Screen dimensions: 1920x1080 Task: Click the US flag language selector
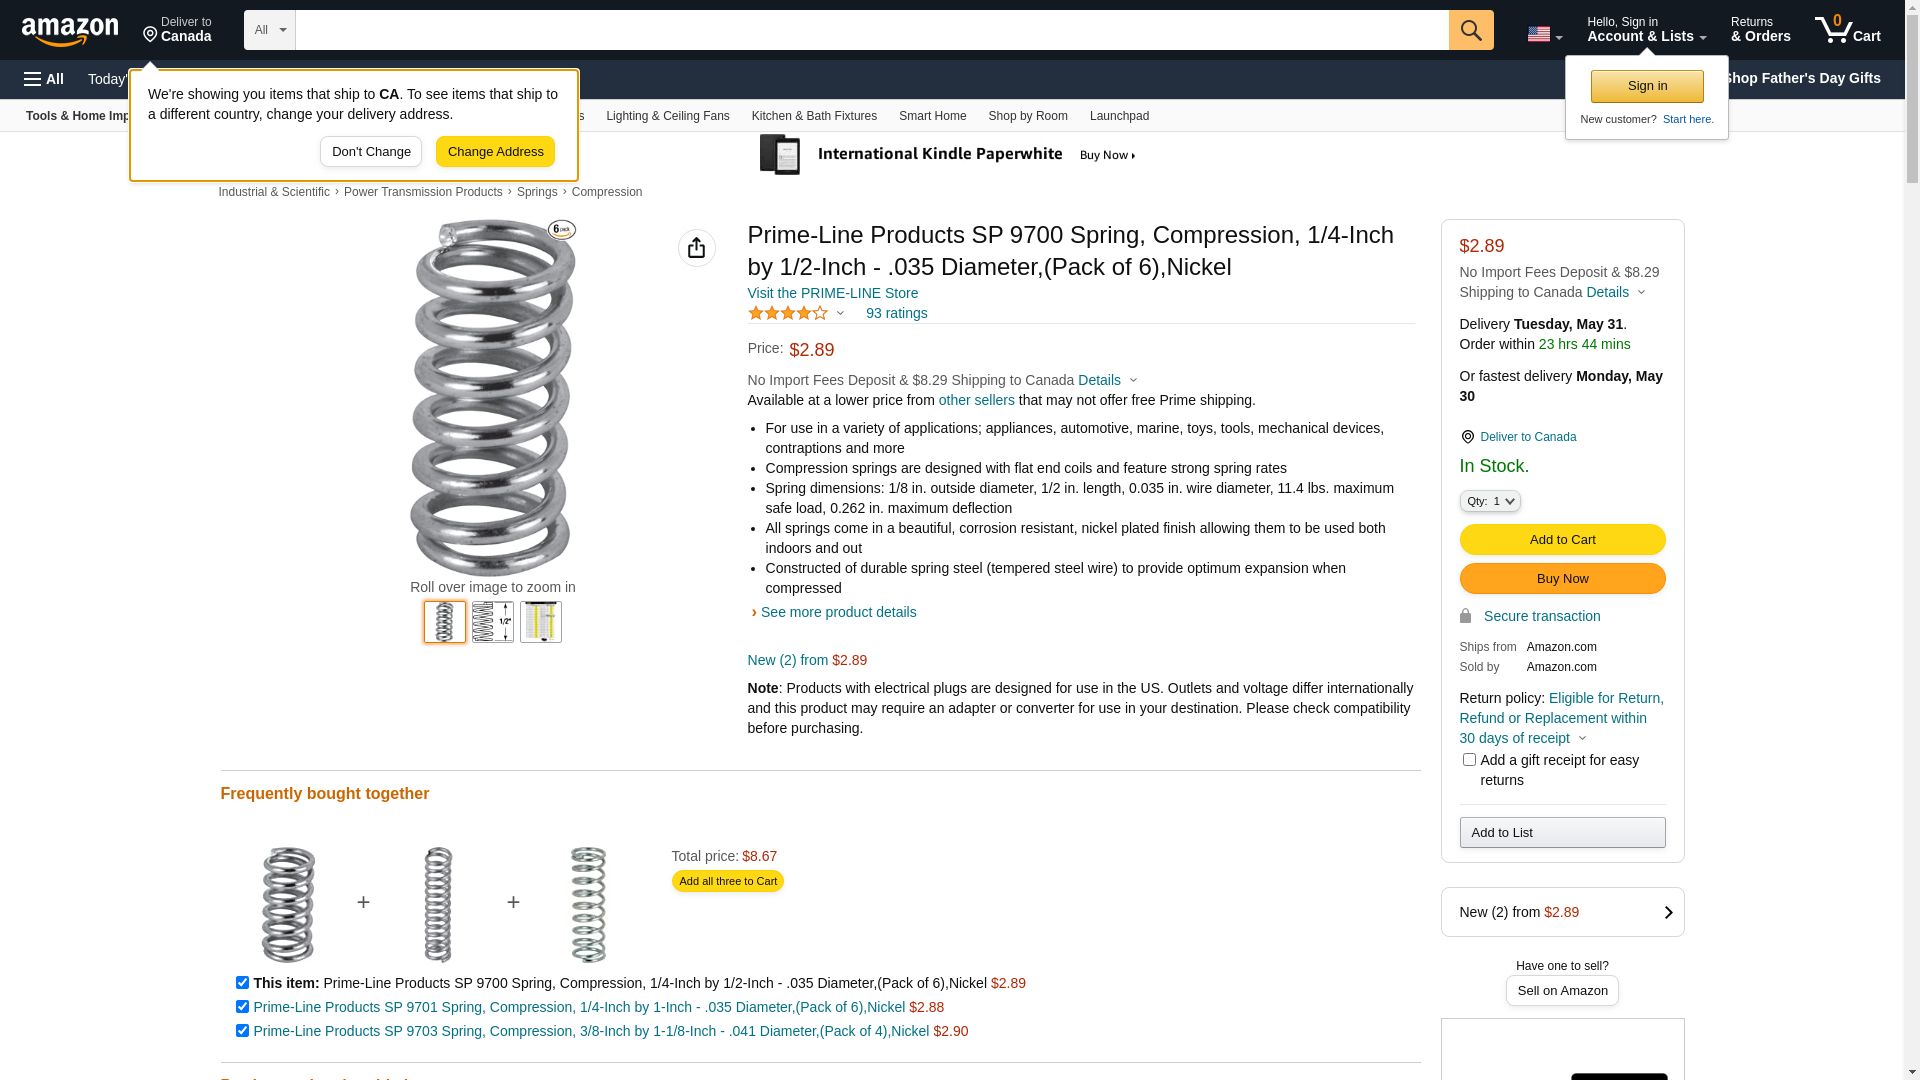coord(1545,34)
